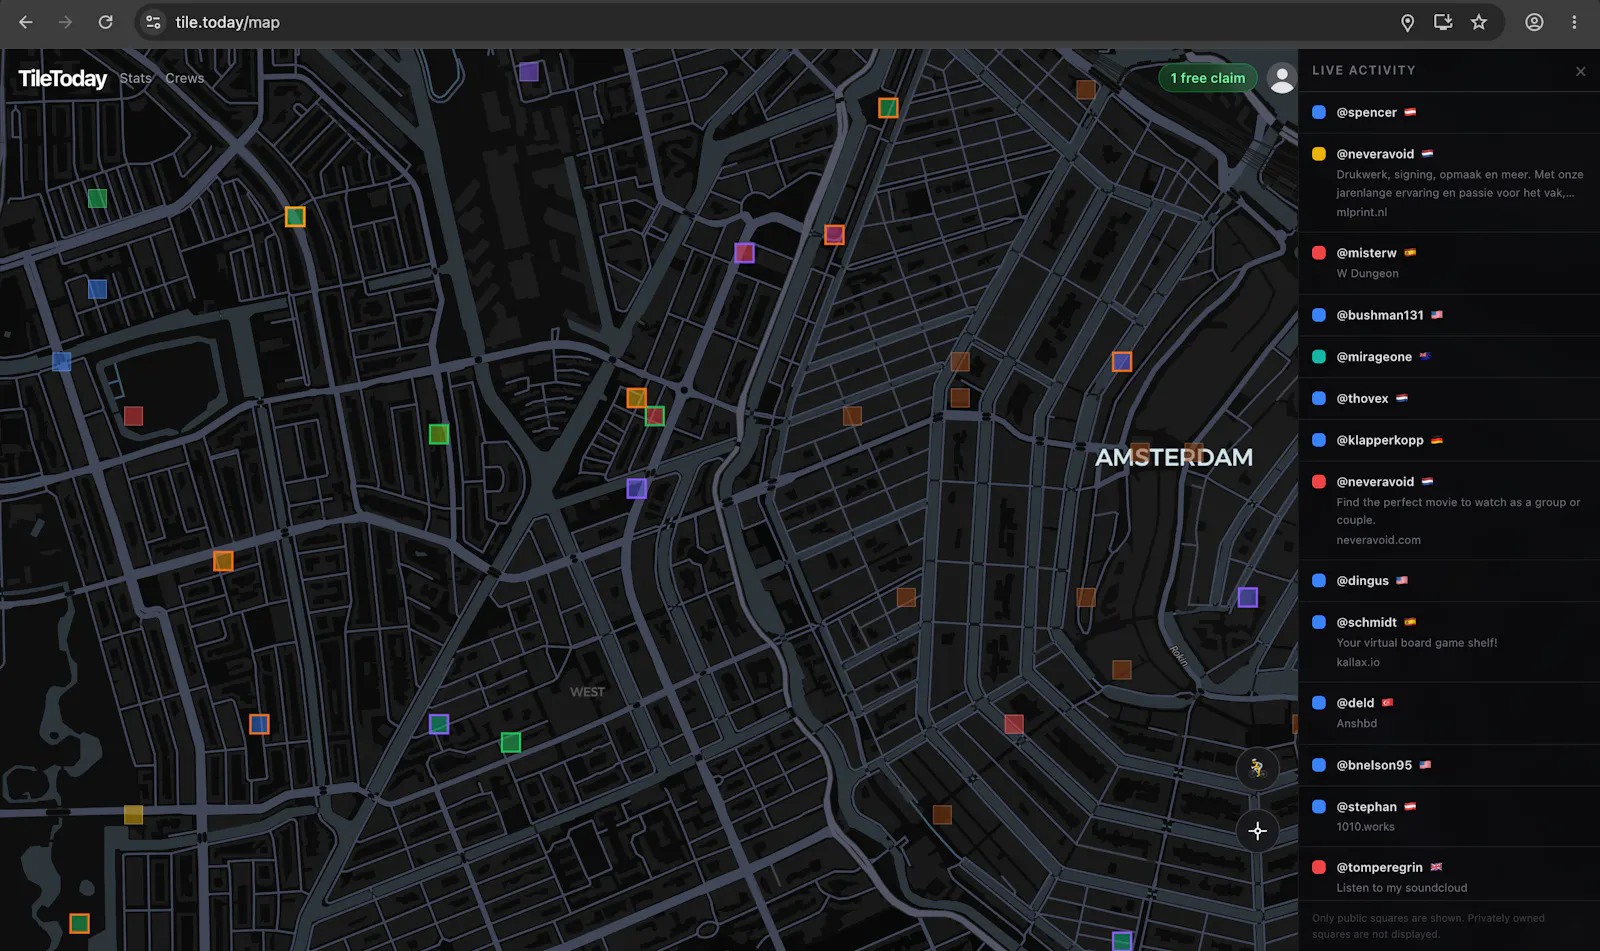The height and width of the screenshot is (951, 1600).
Task: Click the 'W Dungeon' description text
Action: pyautogui.click(x=1368, y=274)
